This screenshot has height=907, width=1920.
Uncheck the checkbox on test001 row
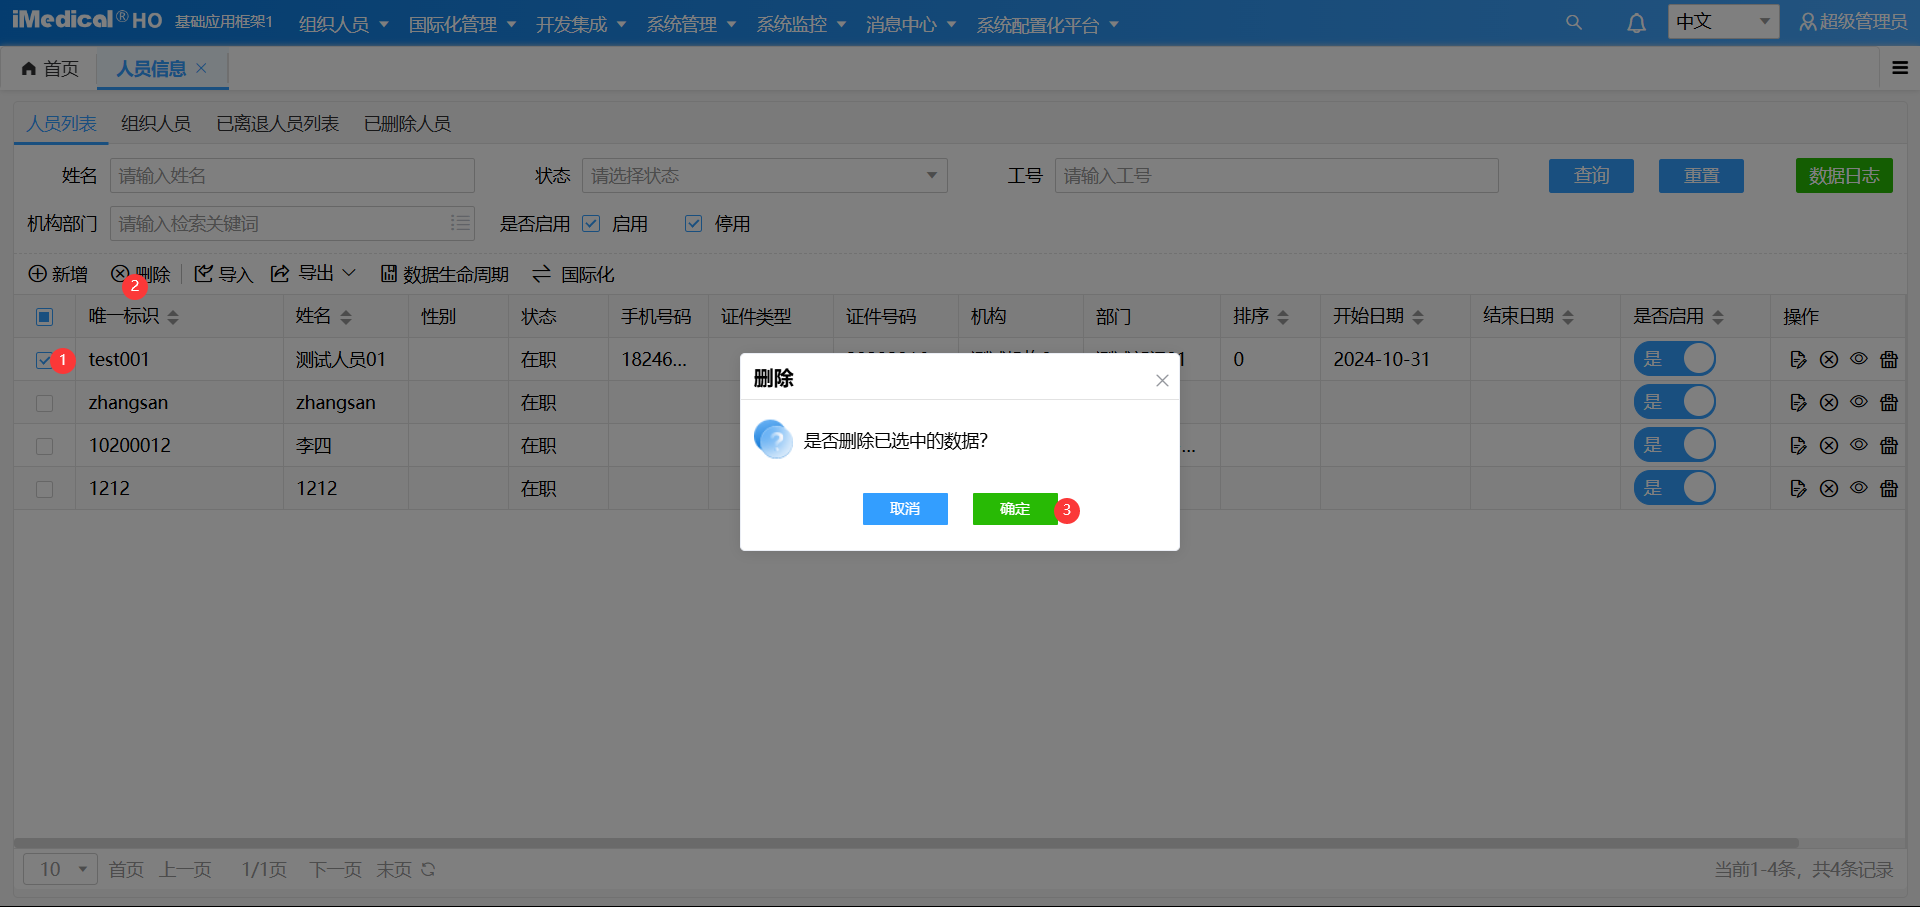pos(44,360)
